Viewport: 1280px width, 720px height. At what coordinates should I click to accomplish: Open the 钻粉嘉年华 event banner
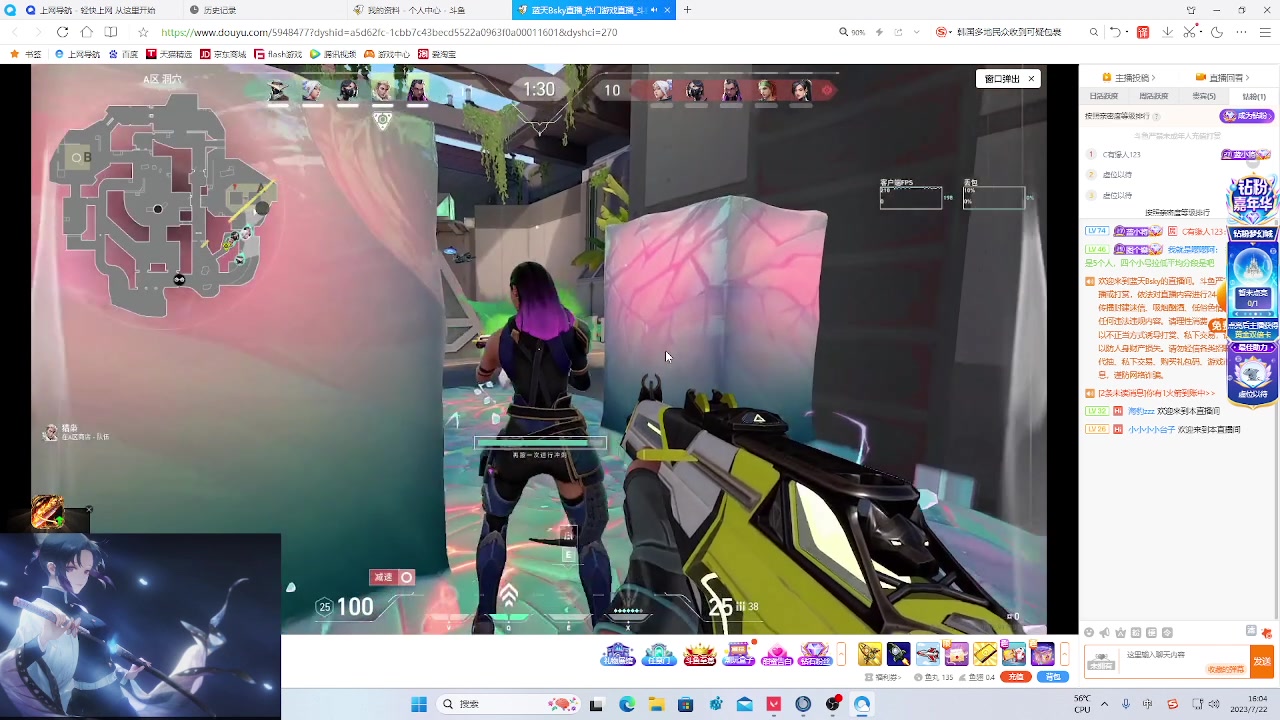[1252, 202]
